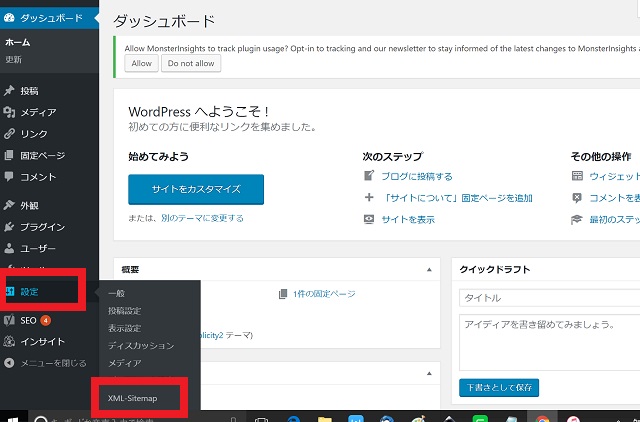
Task: Click Do not allow tracking button
Action: point(191,63)
